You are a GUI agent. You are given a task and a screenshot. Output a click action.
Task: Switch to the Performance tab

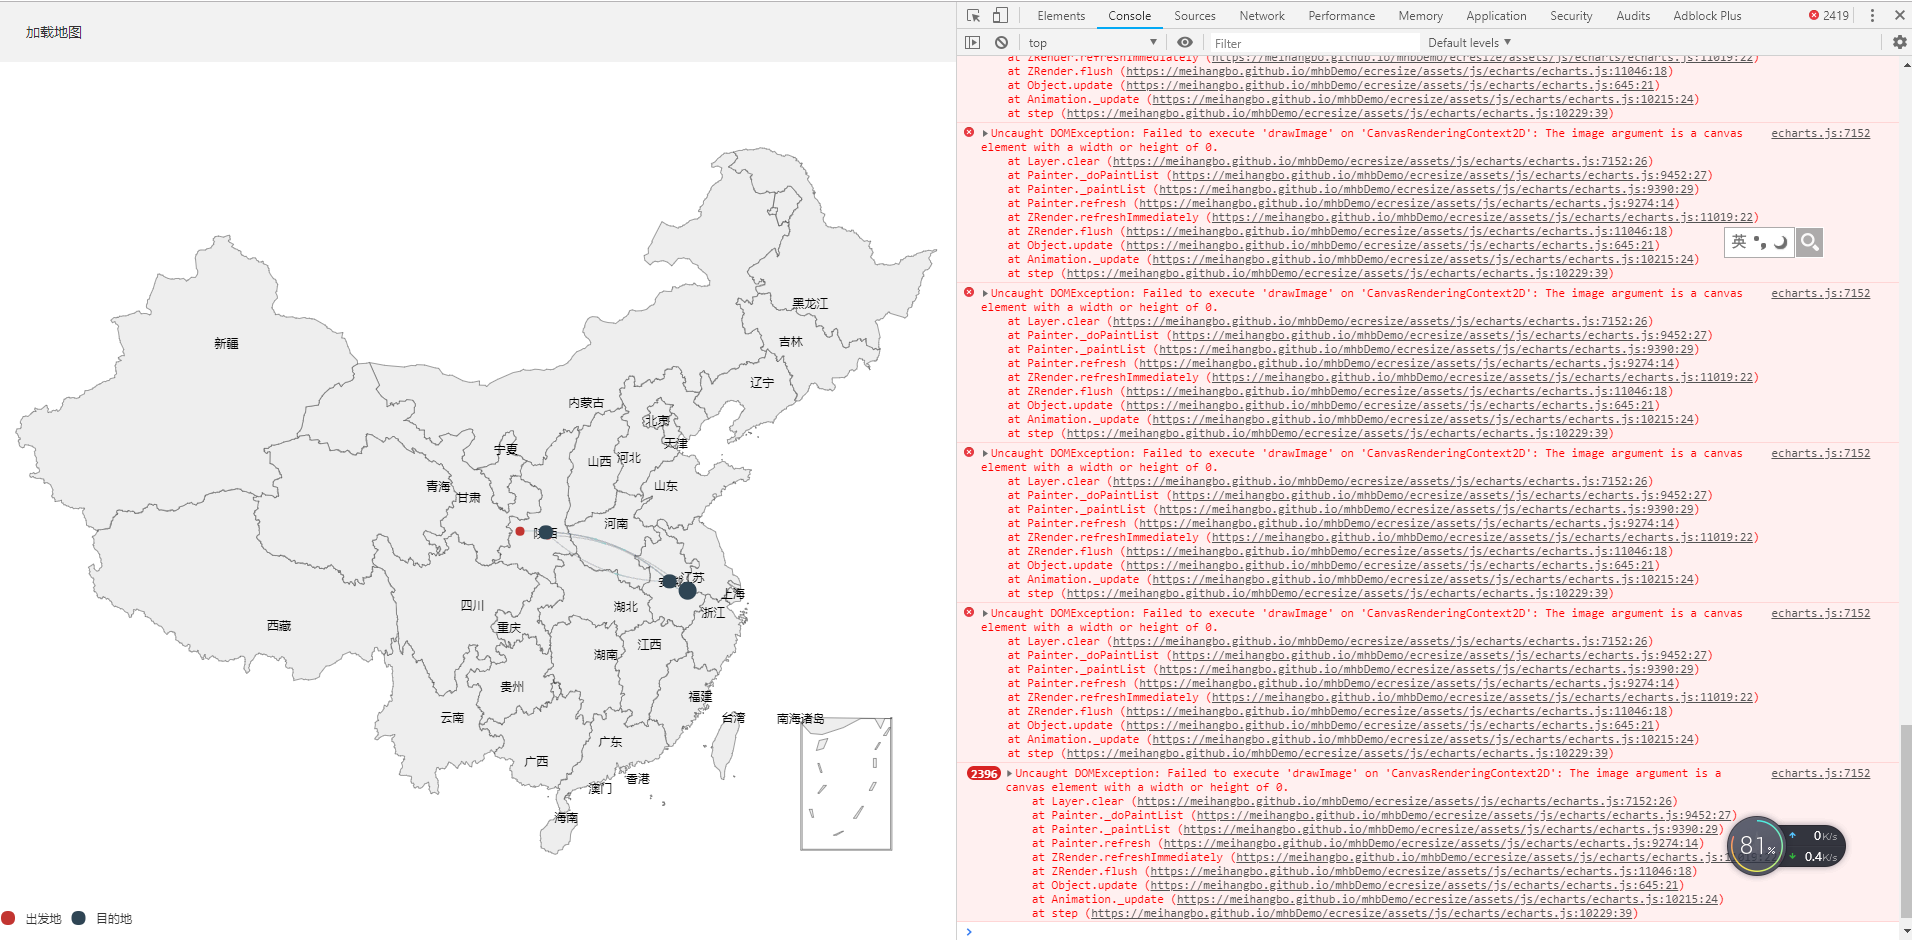[x=1341, y=16]
